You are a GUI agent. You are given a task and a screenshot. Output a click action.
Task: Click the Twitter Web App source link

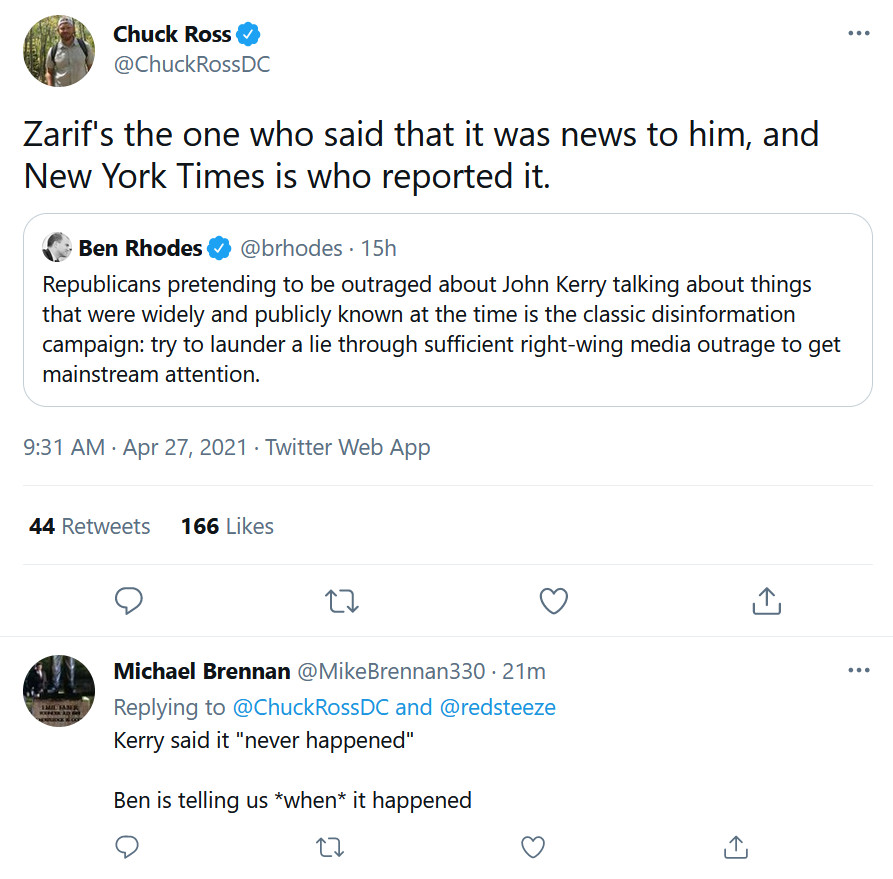(x=346, y=447)
